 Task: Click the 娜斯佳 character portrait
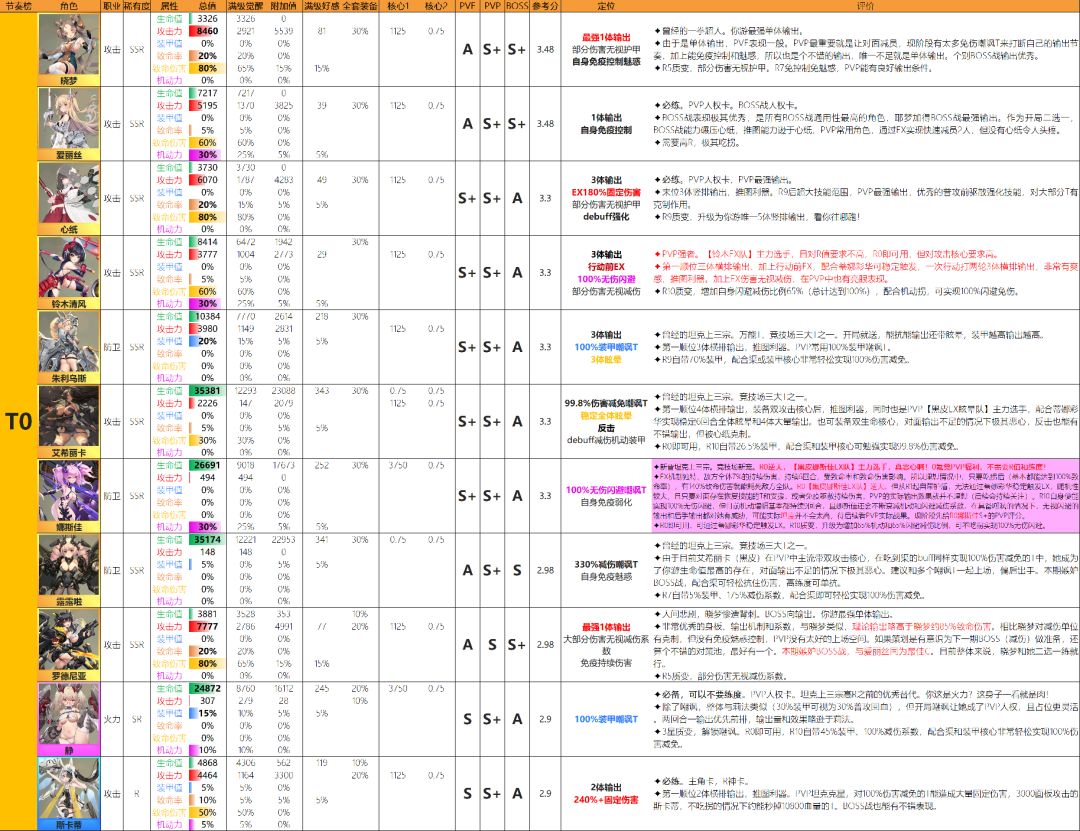point(69,491)
